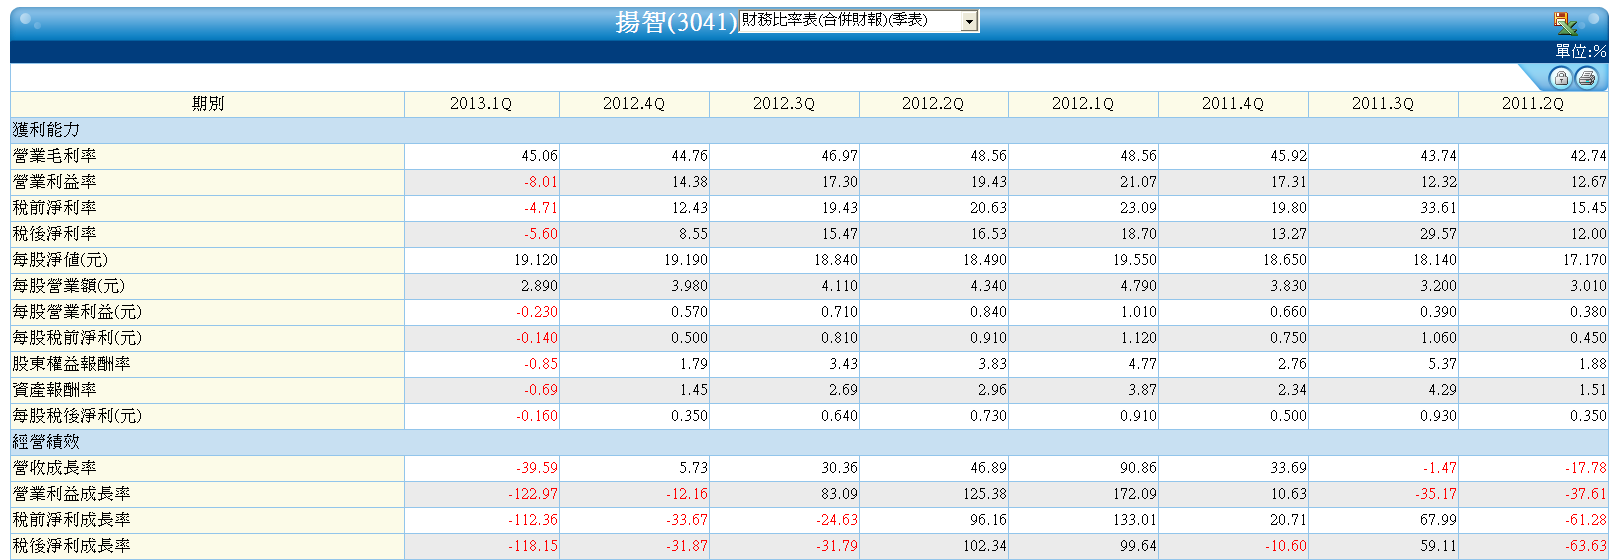Click the 營業利益成長率 row label
The width and height of the screenshot is (1622, 560).
(72, 494)
